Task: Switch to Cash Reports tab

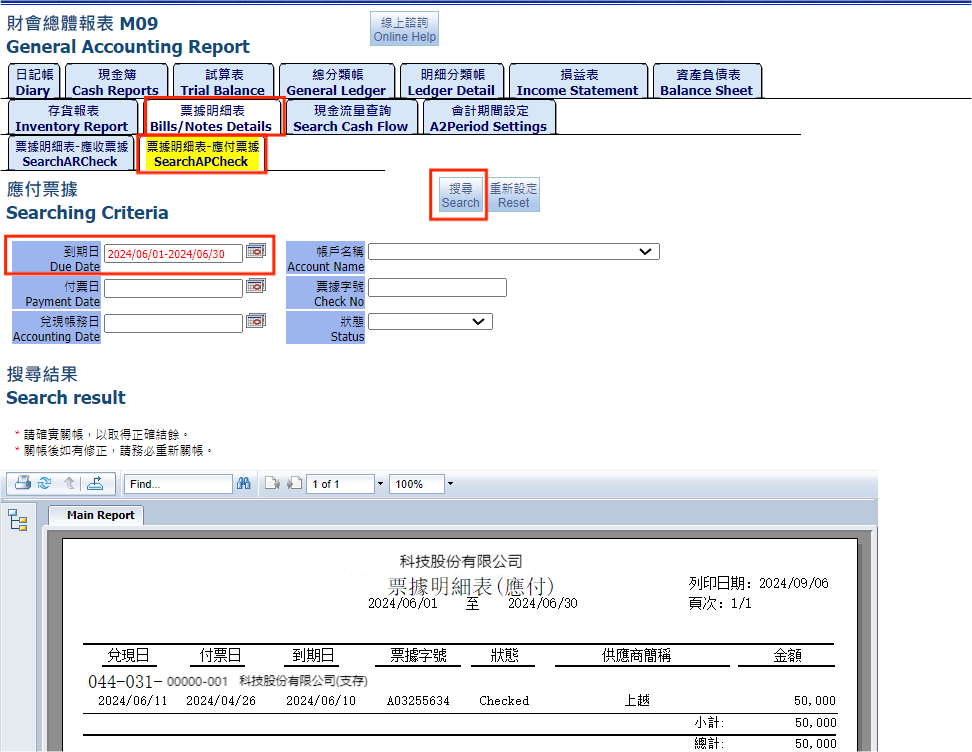Action: [x=116, y=82]
